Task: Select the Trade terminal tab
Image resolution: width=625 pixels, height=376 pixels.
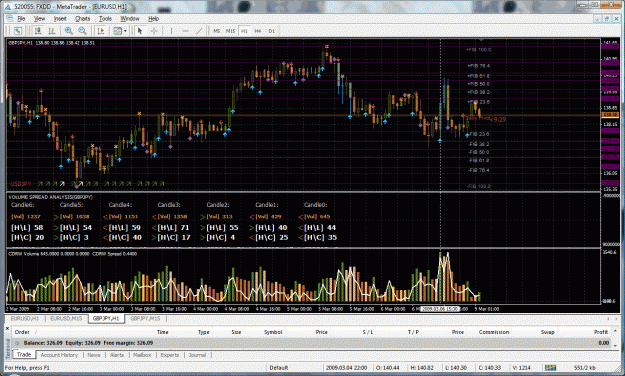Action: (x=24, y=354)
